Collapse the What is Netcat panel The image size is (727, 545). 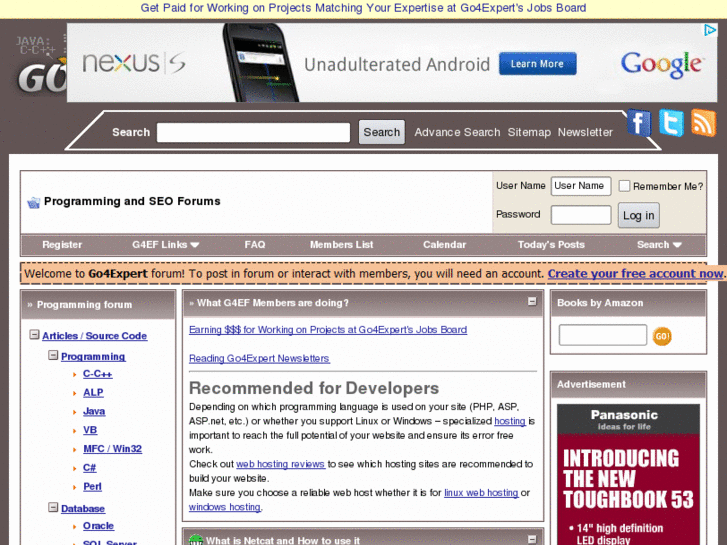click(532, 539)
